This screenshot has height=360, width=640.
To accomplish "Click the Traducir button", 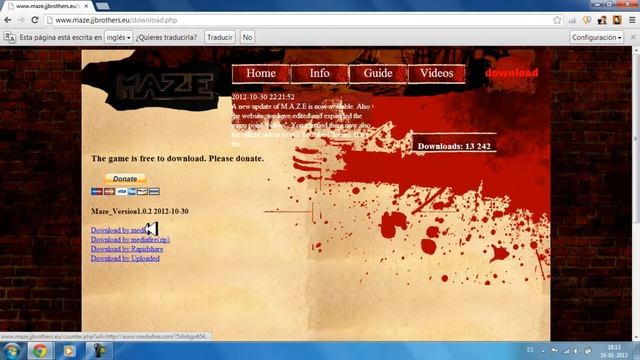I will click(220, 37).
